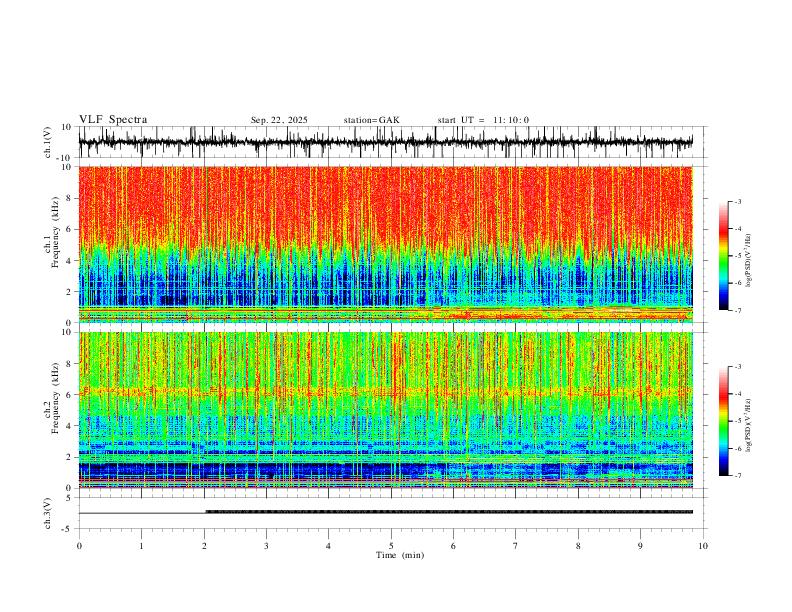792x612 pixels.
Task: Click the 'ch.1(V)' waveform axis label
Action: point(48,142)
